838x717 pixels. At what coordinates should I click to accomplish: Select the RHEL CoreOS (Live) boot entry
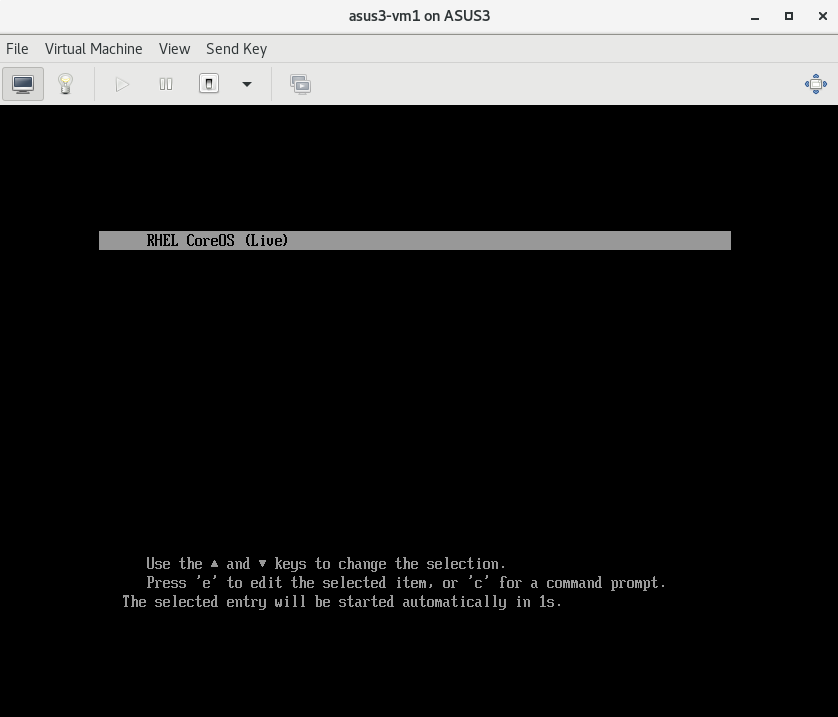[414, 240]
